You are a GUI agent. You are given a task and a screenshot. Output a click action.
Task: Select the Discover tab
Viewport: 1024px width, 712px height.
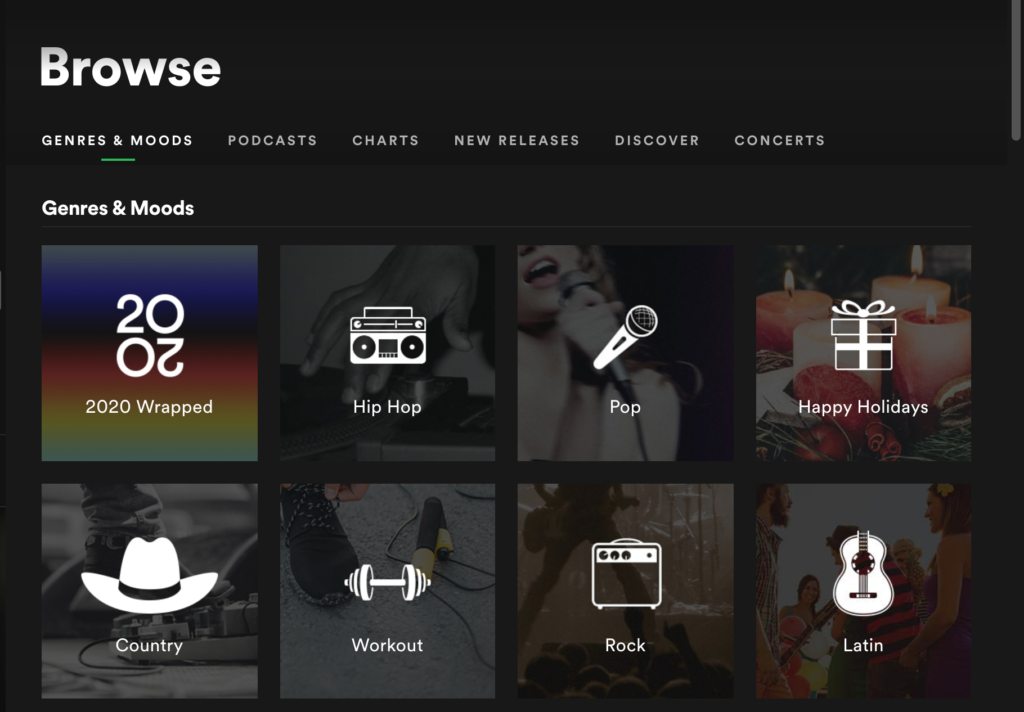(657, 140)
